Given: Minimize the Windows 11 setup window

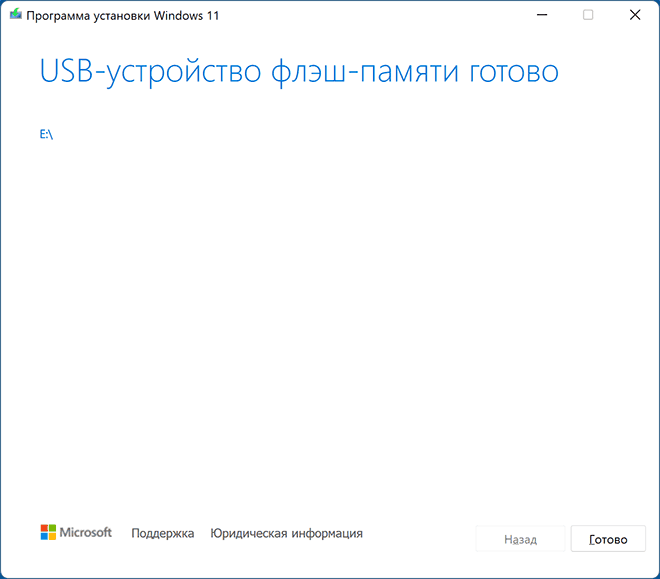Looking at the screenshot, I should [541, 15].
